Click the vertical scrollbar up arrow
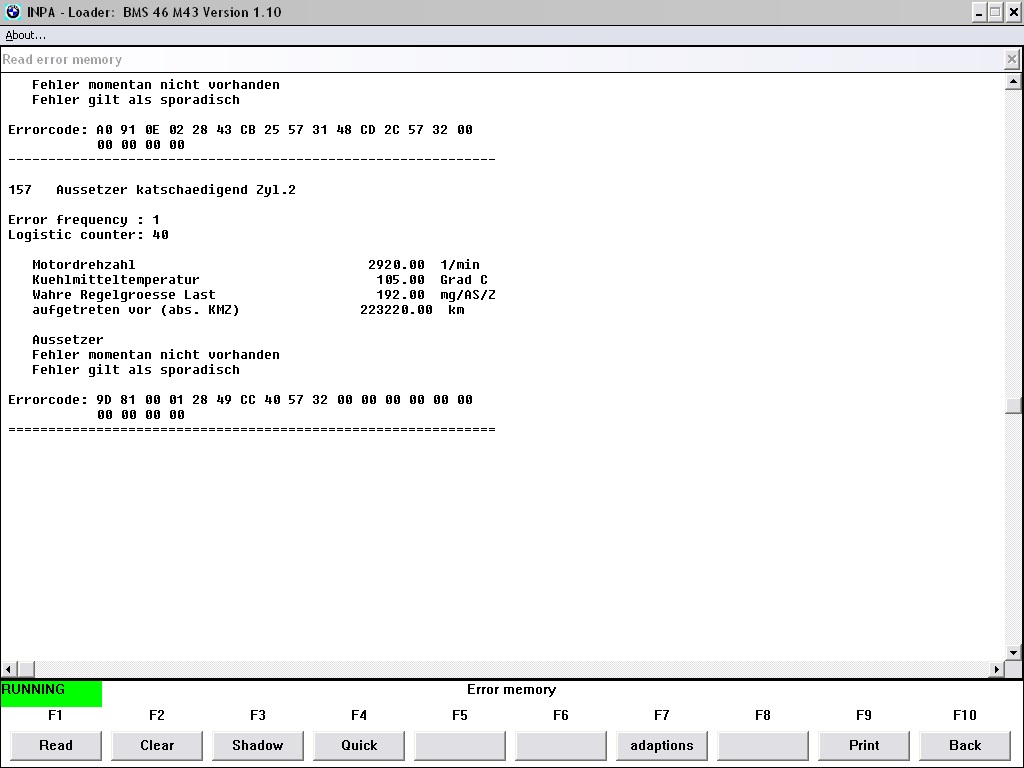The height and width of the screenshot is (768, 1024). (1013, 82)
